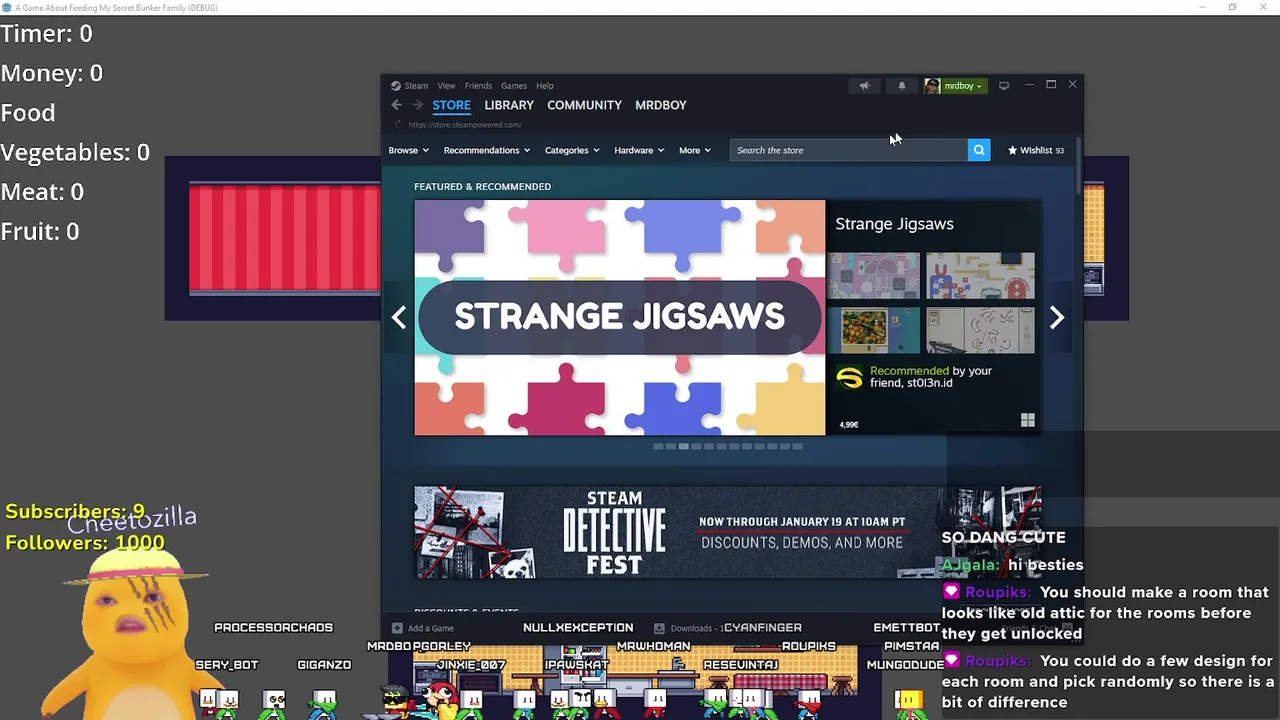The height and width of the screenshot is (720, 1280).
Task: Switch to the LIBRARY tab
Action: pyautogui.click(x=509, y=105)
